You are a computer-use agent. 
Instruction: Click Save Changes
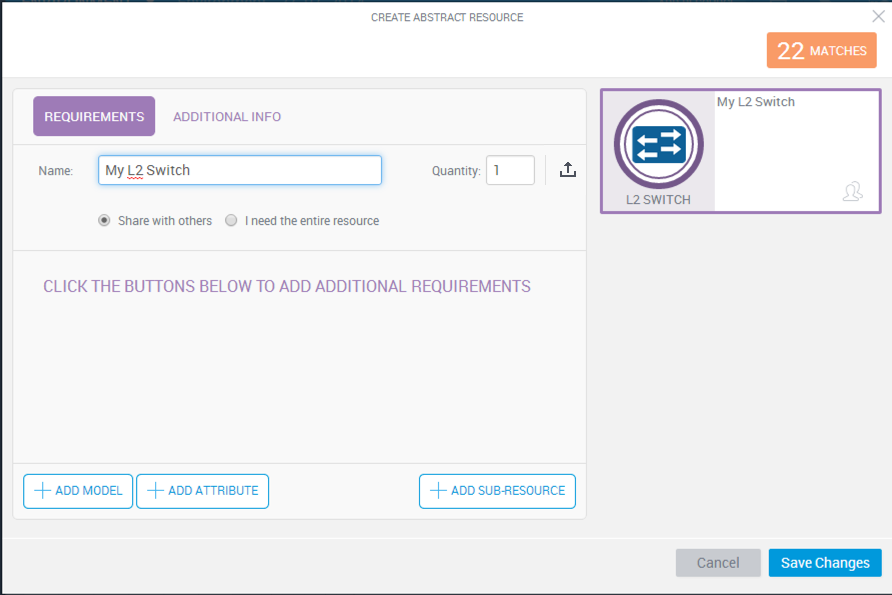pos(825,563)
